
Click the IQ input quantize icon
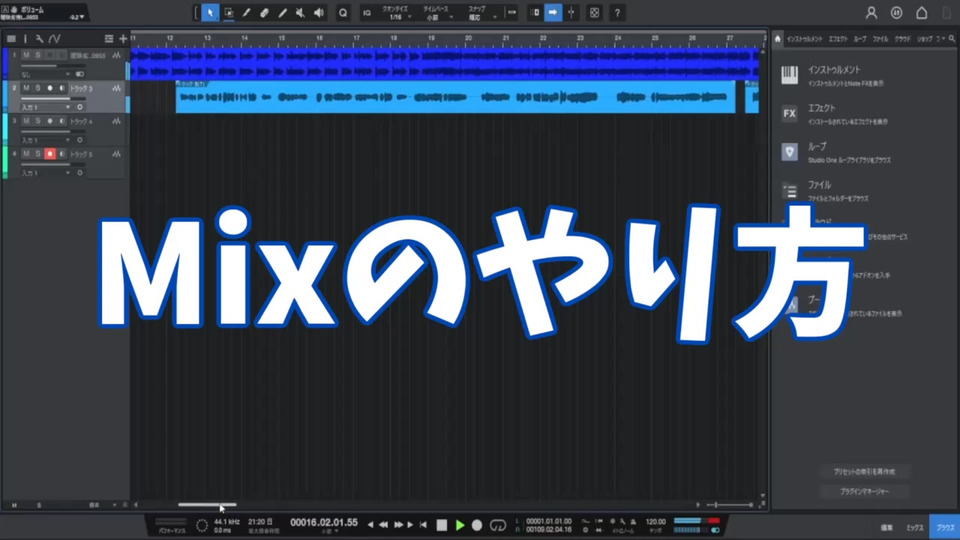coord(367,13)
